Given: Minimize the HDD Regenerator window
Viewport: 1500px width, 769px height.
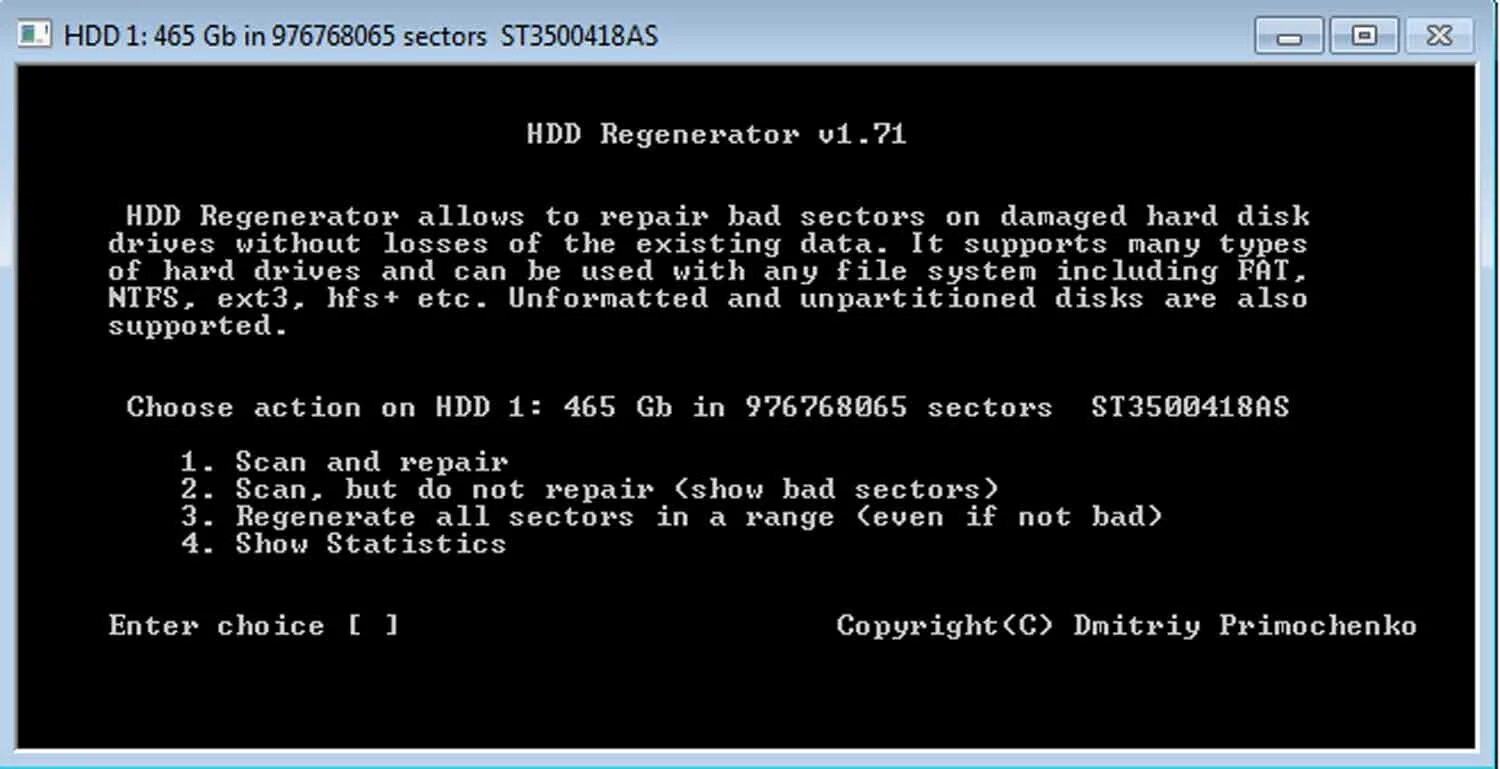Looking at the screenshot, I should pos(1289,37).
